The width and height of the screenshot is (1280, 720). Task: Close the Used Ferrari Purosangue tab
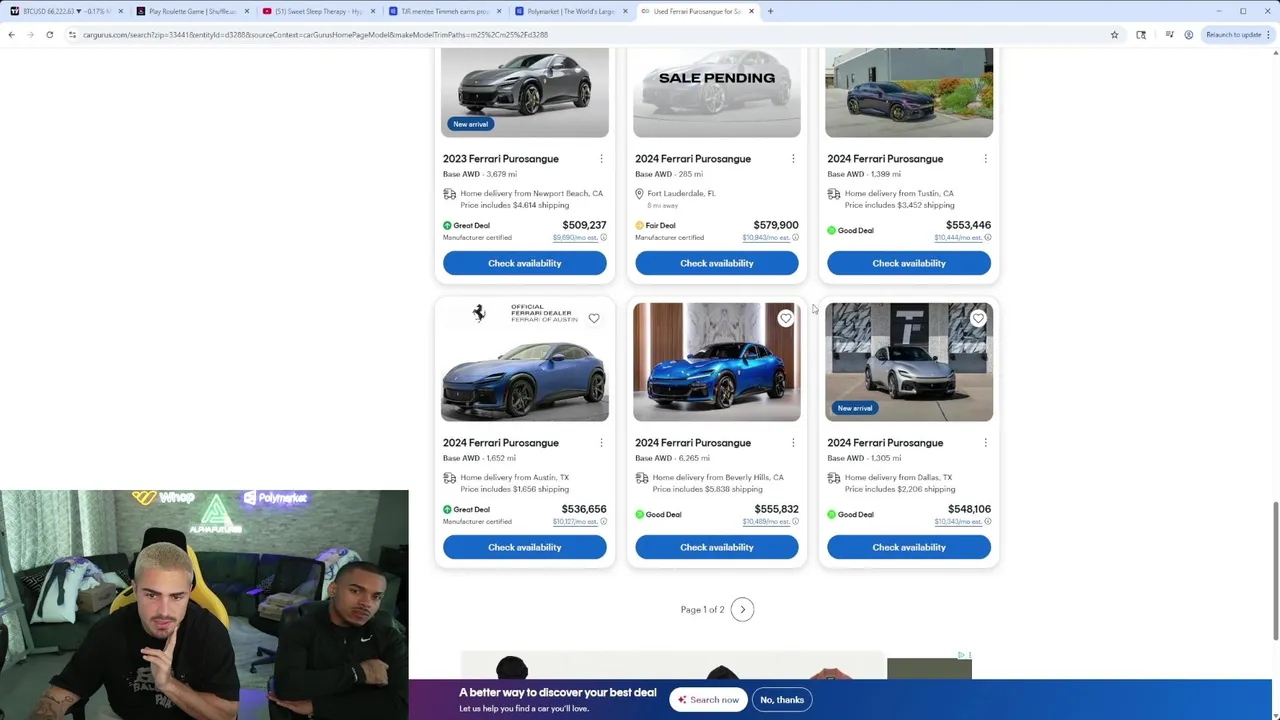click(751, 11)
